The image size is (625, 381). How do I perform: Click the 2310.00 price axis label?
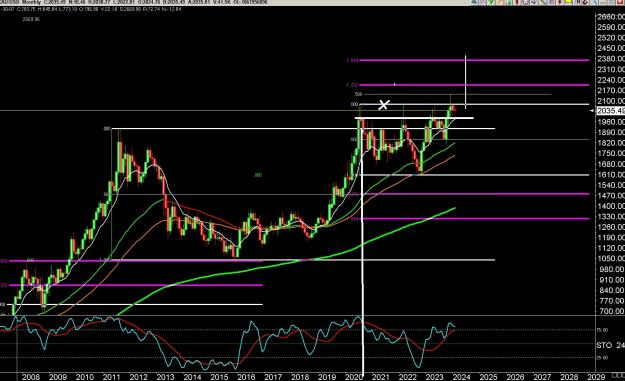click(611, 69)
